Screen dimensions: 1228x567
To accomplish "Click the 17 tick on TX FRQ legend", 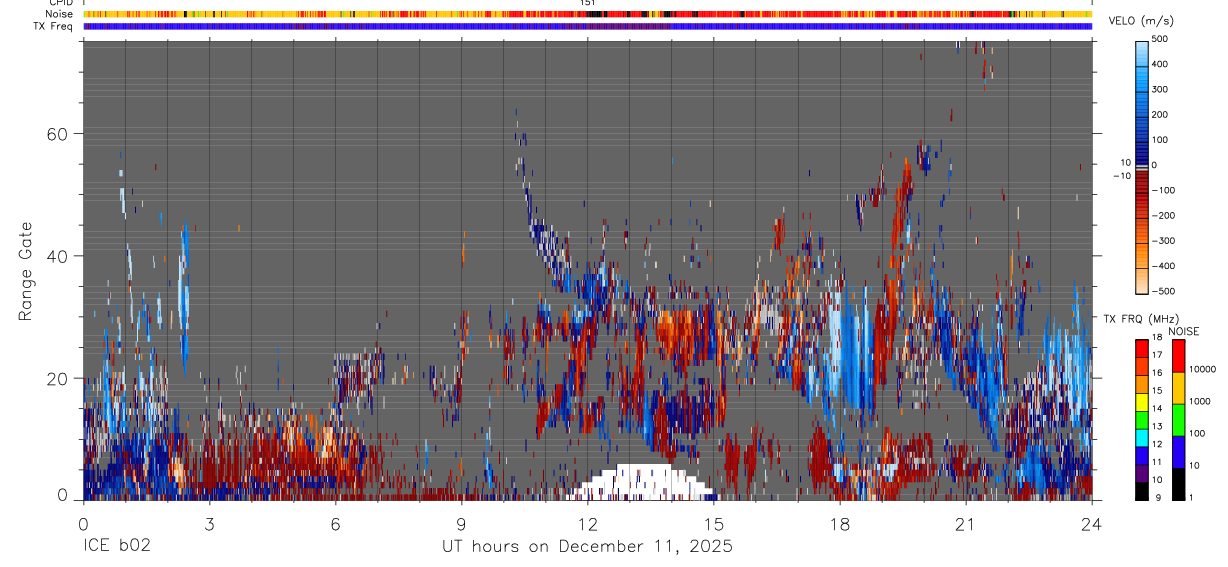I will (x=1156, y=355).
